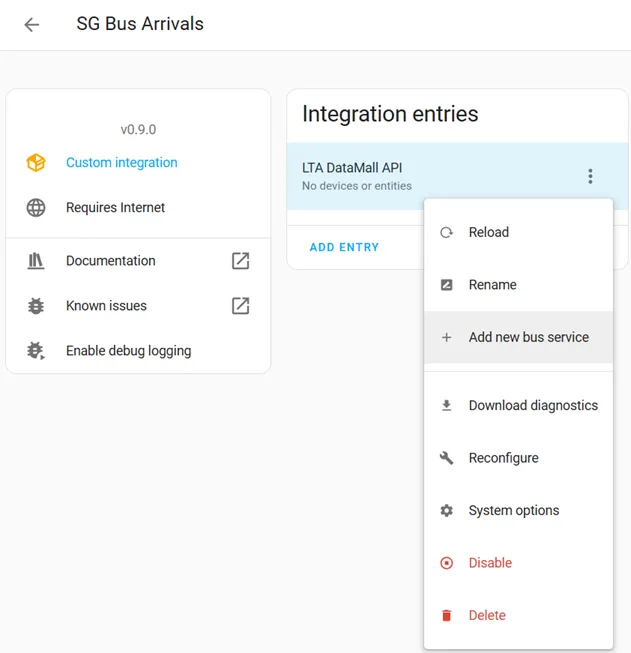Click the red stop-circle icon beside Disable
631x653 pixels.
(x=446, y=563)
